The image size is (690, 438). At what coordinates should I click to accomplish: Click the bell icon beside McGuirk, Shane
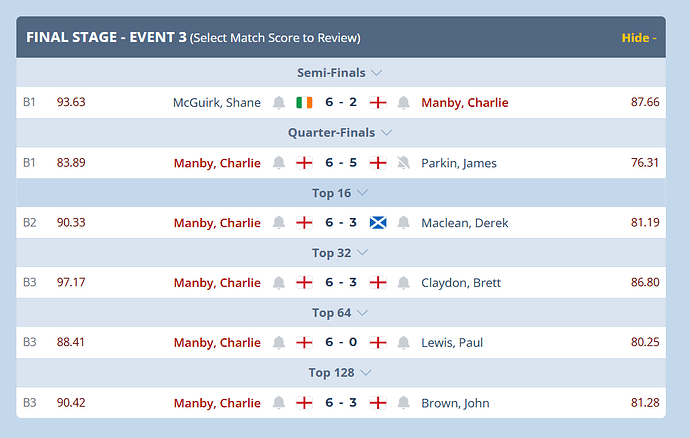click(279, 103)
